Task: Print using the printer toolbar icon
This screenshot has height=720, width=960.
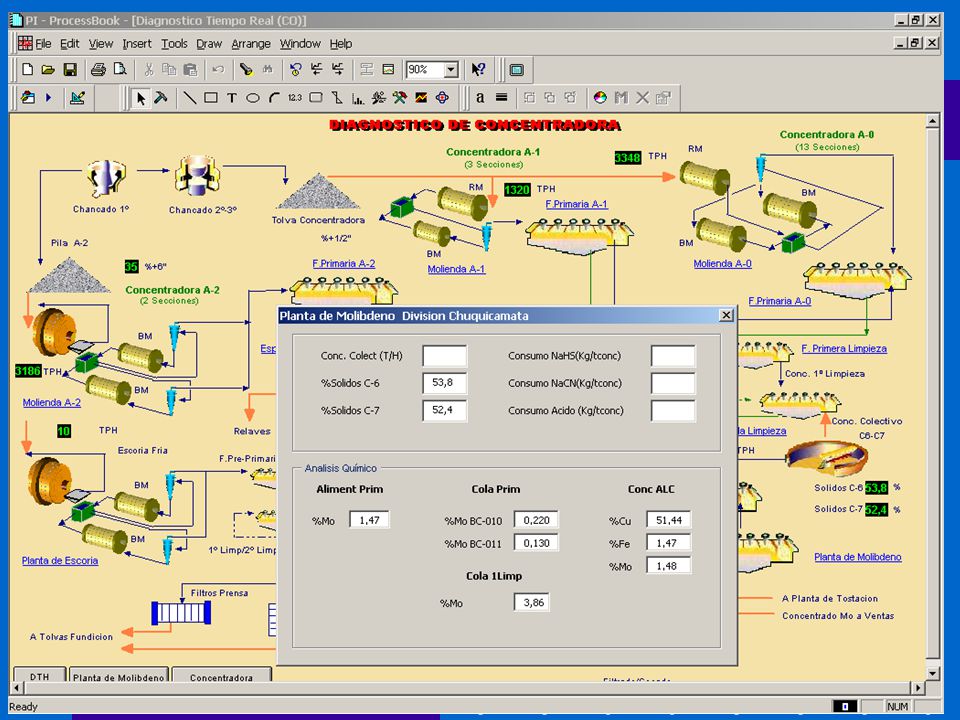Action: click(98, 70)
